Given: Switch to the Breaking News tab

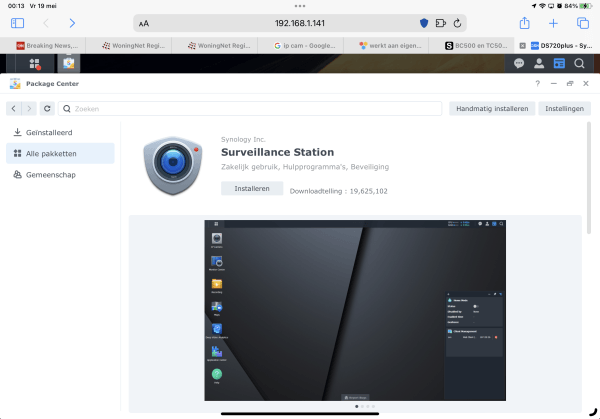Looking at the screenshot, I should (47, 46).
